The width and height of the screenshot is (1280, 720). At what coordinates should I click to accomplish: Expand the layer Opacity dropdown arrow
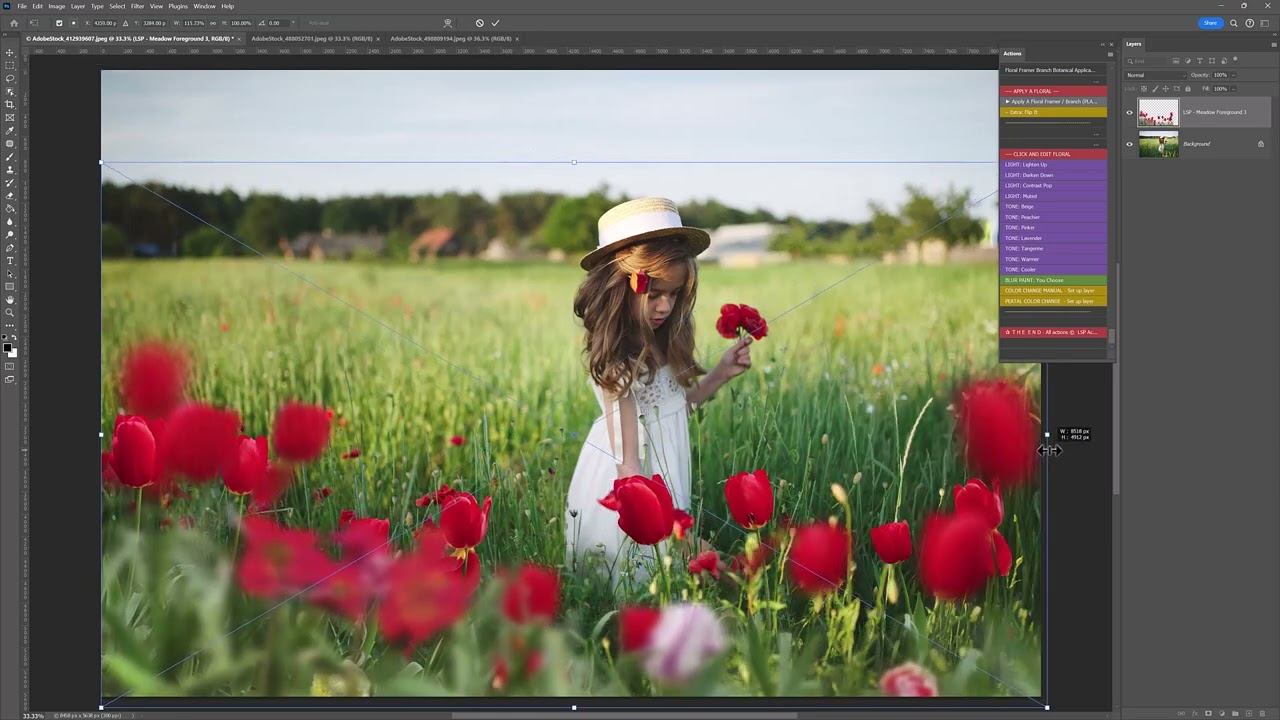(1232, 75)
